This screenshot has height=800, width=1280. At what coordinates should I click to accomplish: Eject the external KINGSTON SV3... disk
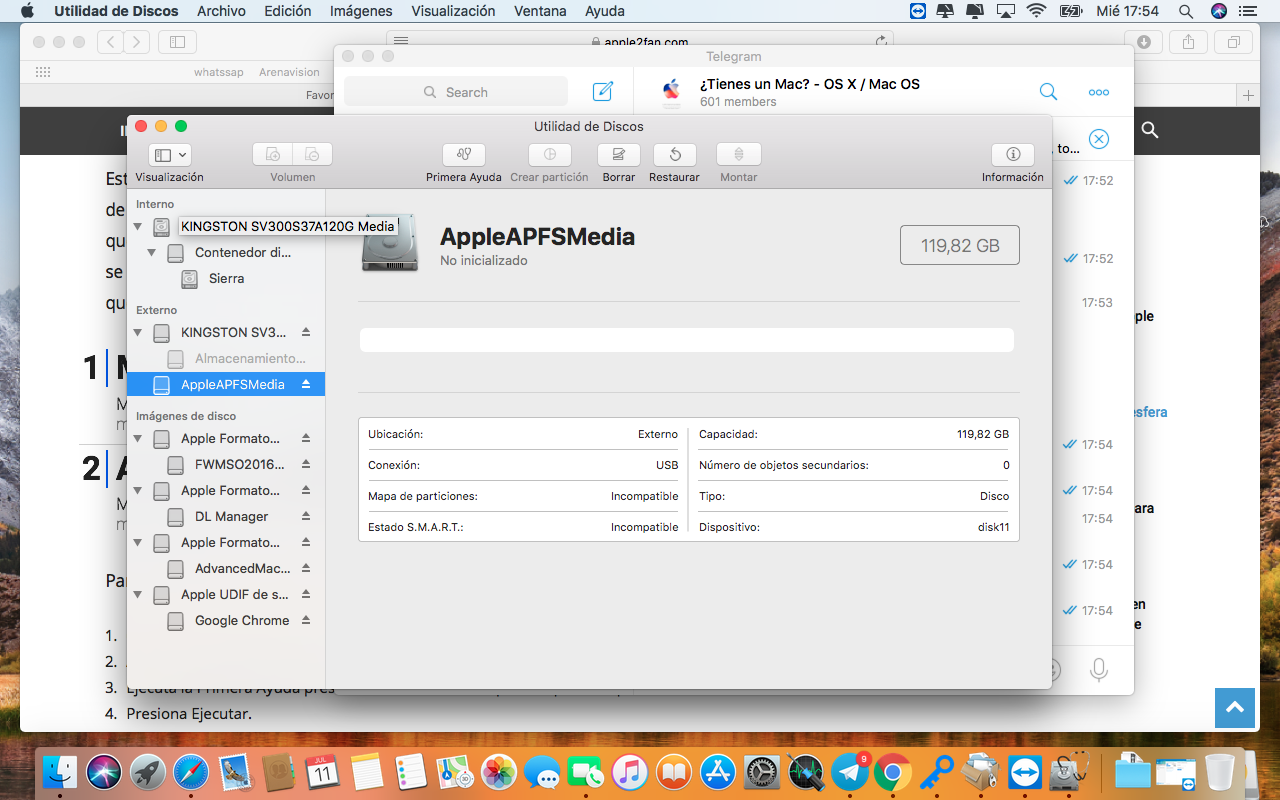click(306, 332)
